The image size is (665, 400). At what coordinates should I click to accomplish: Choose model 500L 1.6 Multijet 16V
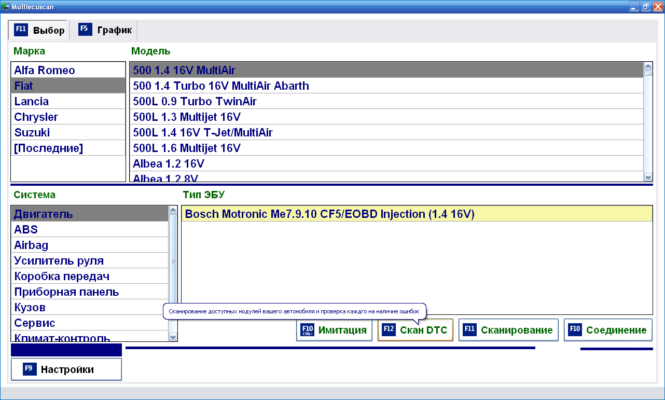[387, 148]
